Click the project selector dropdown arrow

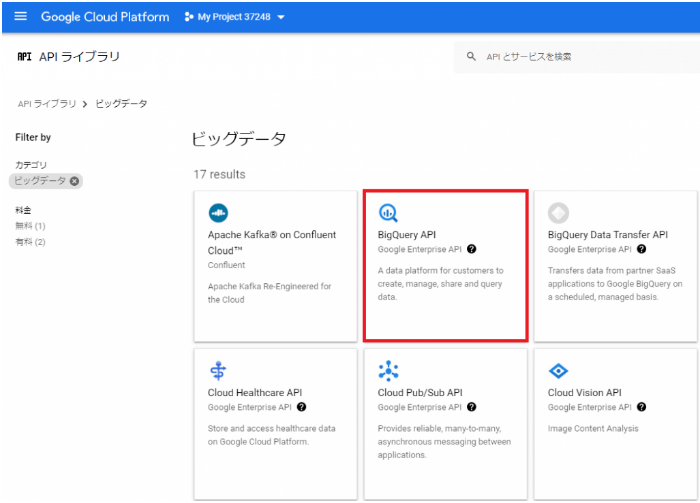point(281,17)
